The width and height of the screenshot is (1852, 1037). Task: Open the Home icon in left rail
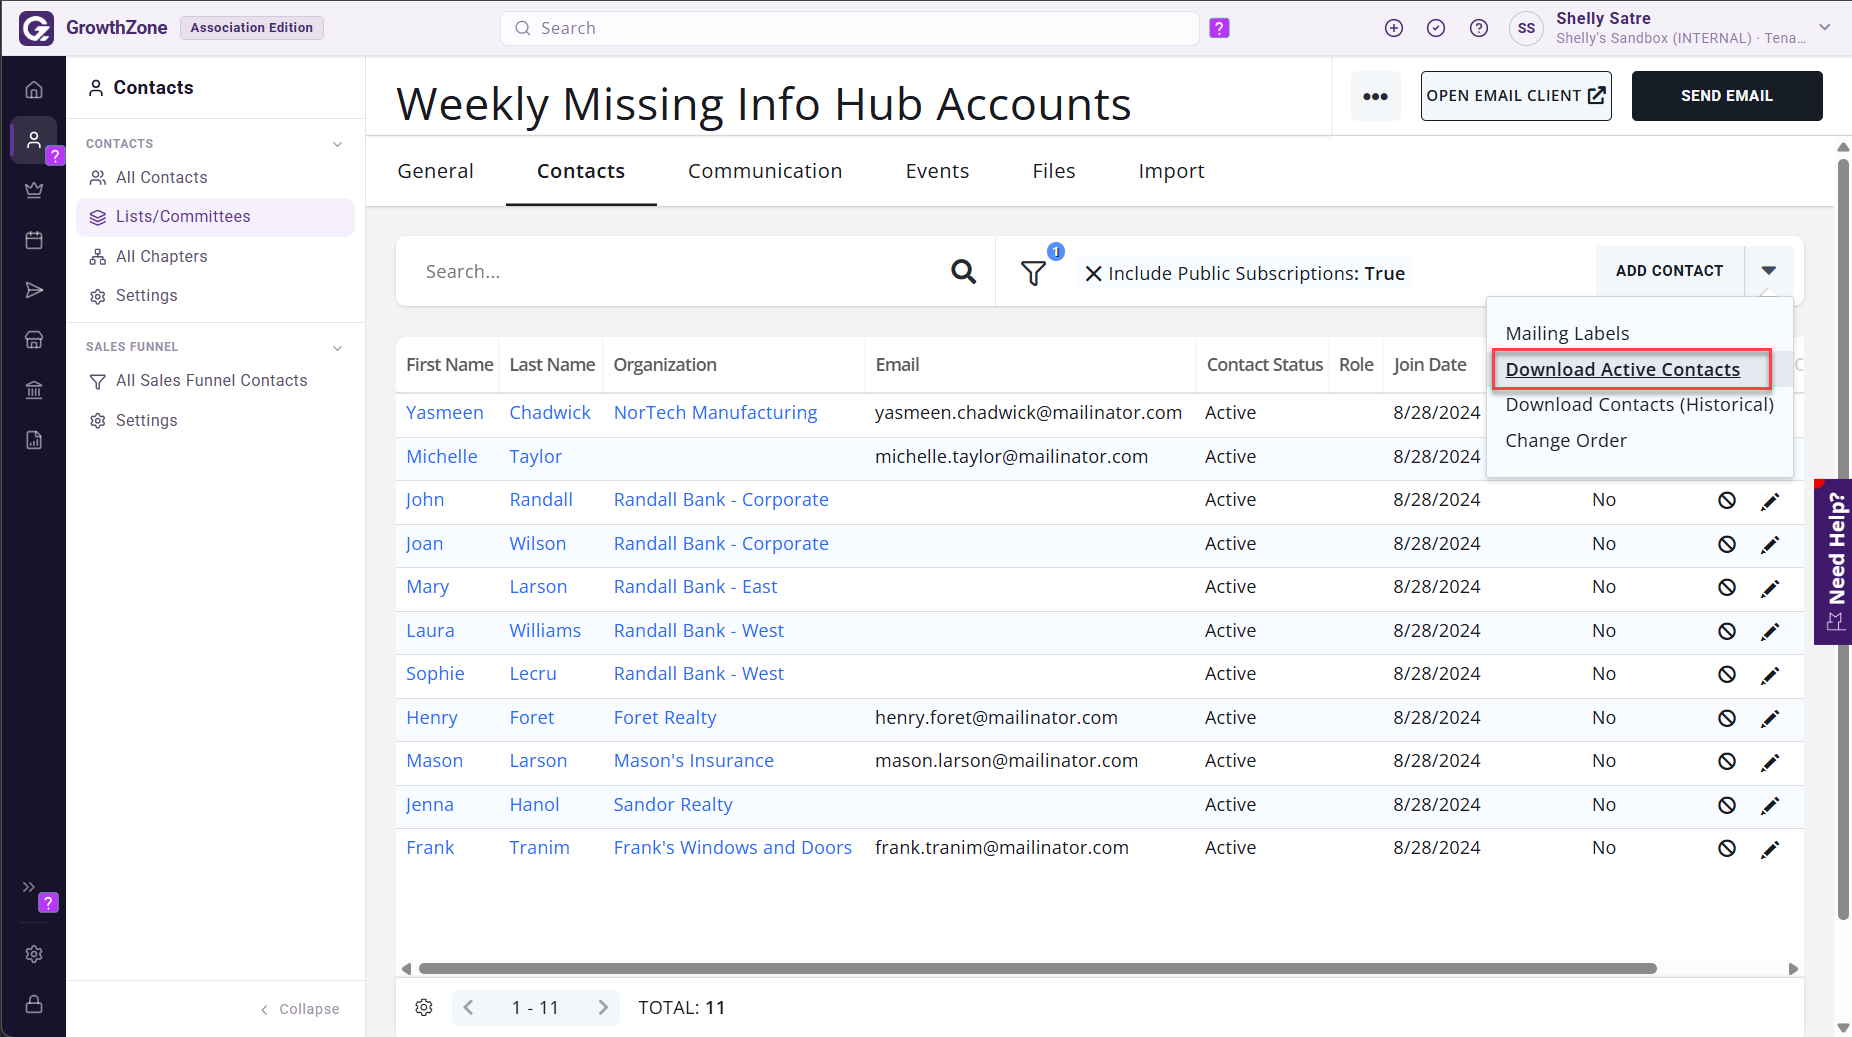coord(34,90)
